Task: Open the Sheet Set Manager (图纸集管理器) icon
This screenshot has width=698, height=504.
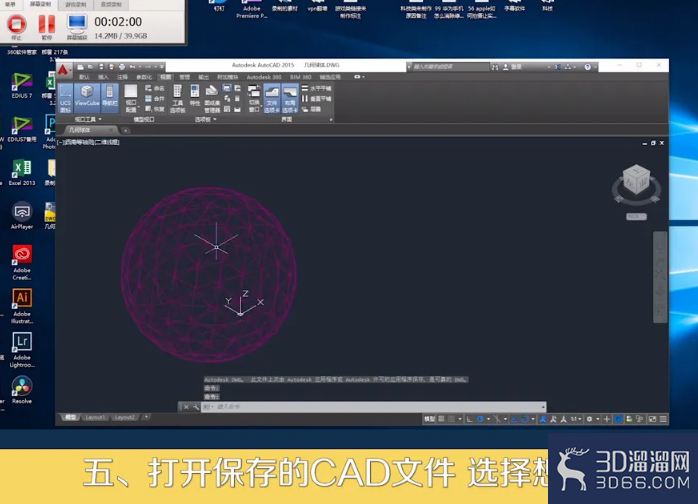Action: click(212, 98)
